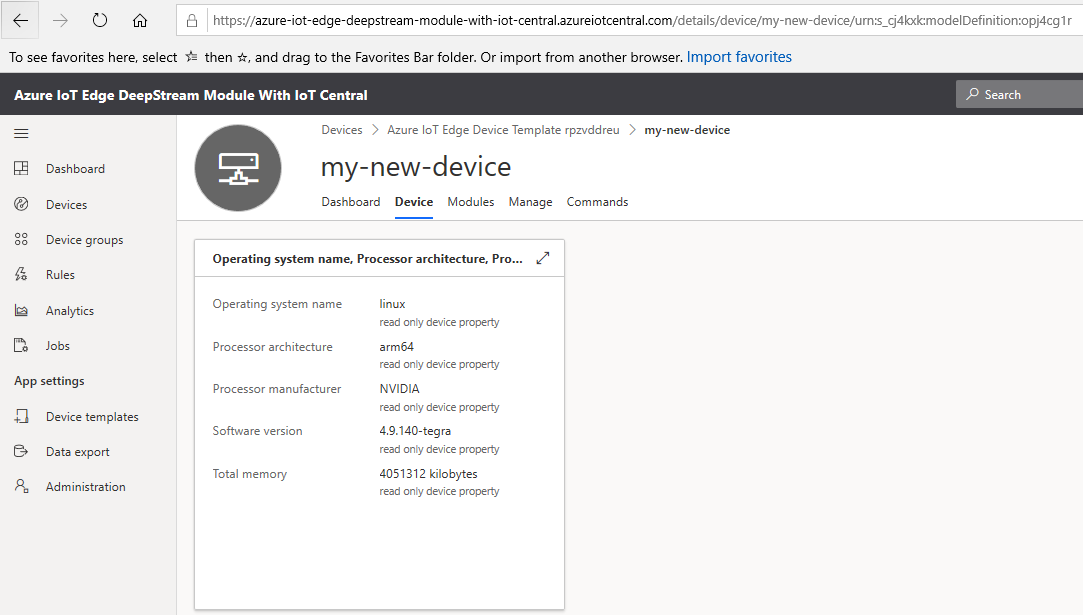Viewport: 1083px width, 615px height.
Task: Click the Search box in header
Action: tap(1019, 94)
